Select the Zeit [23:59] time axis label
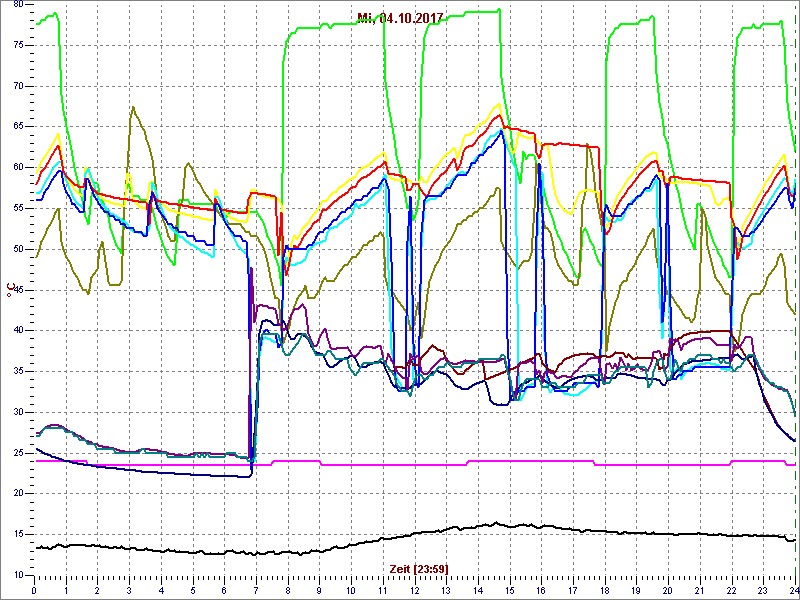Screen dimensions: 800x600 pos(419,568)
